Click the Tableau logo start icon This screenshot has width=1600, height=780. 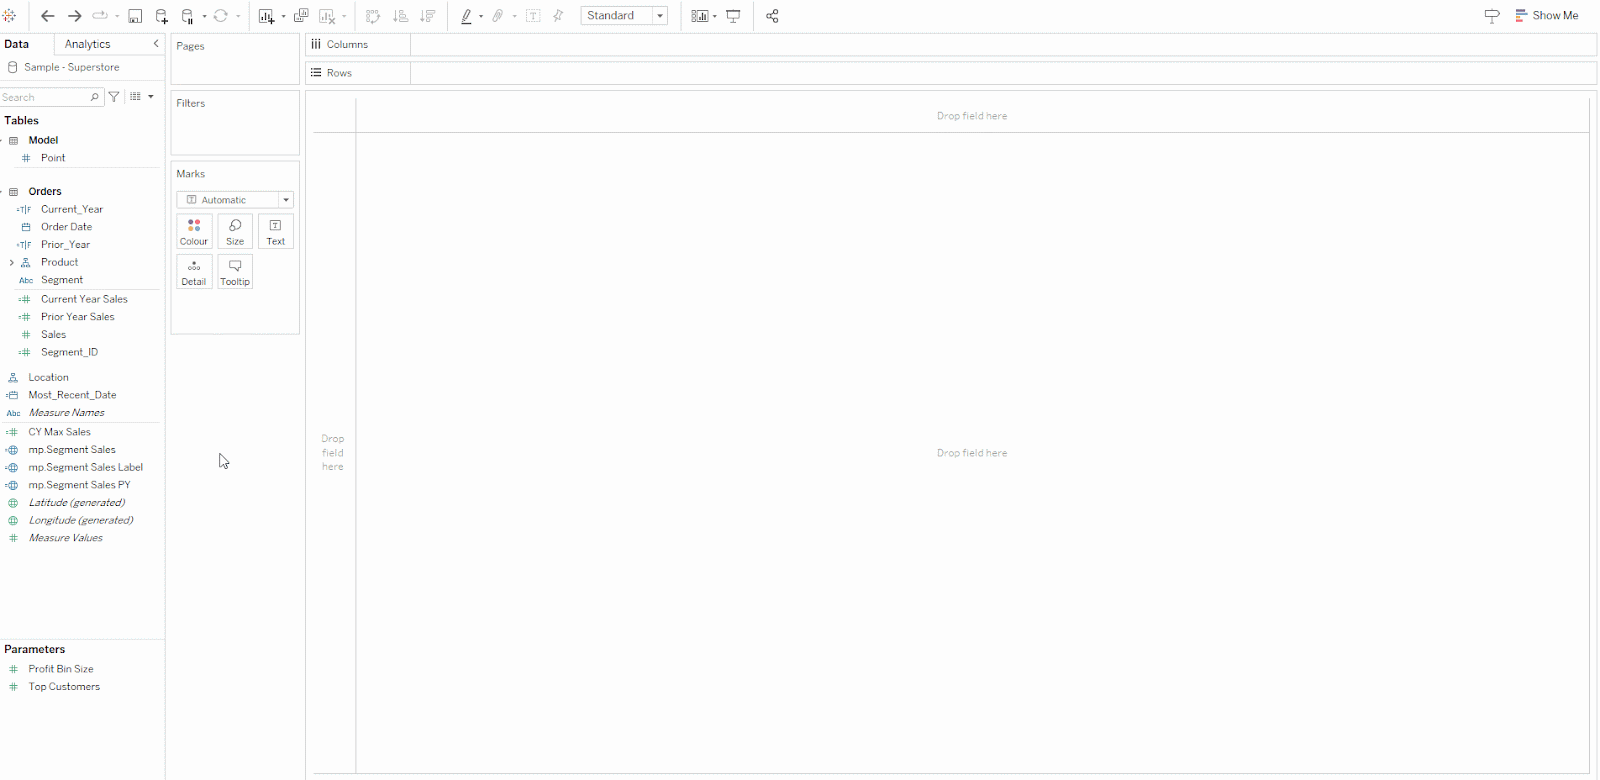10,16
